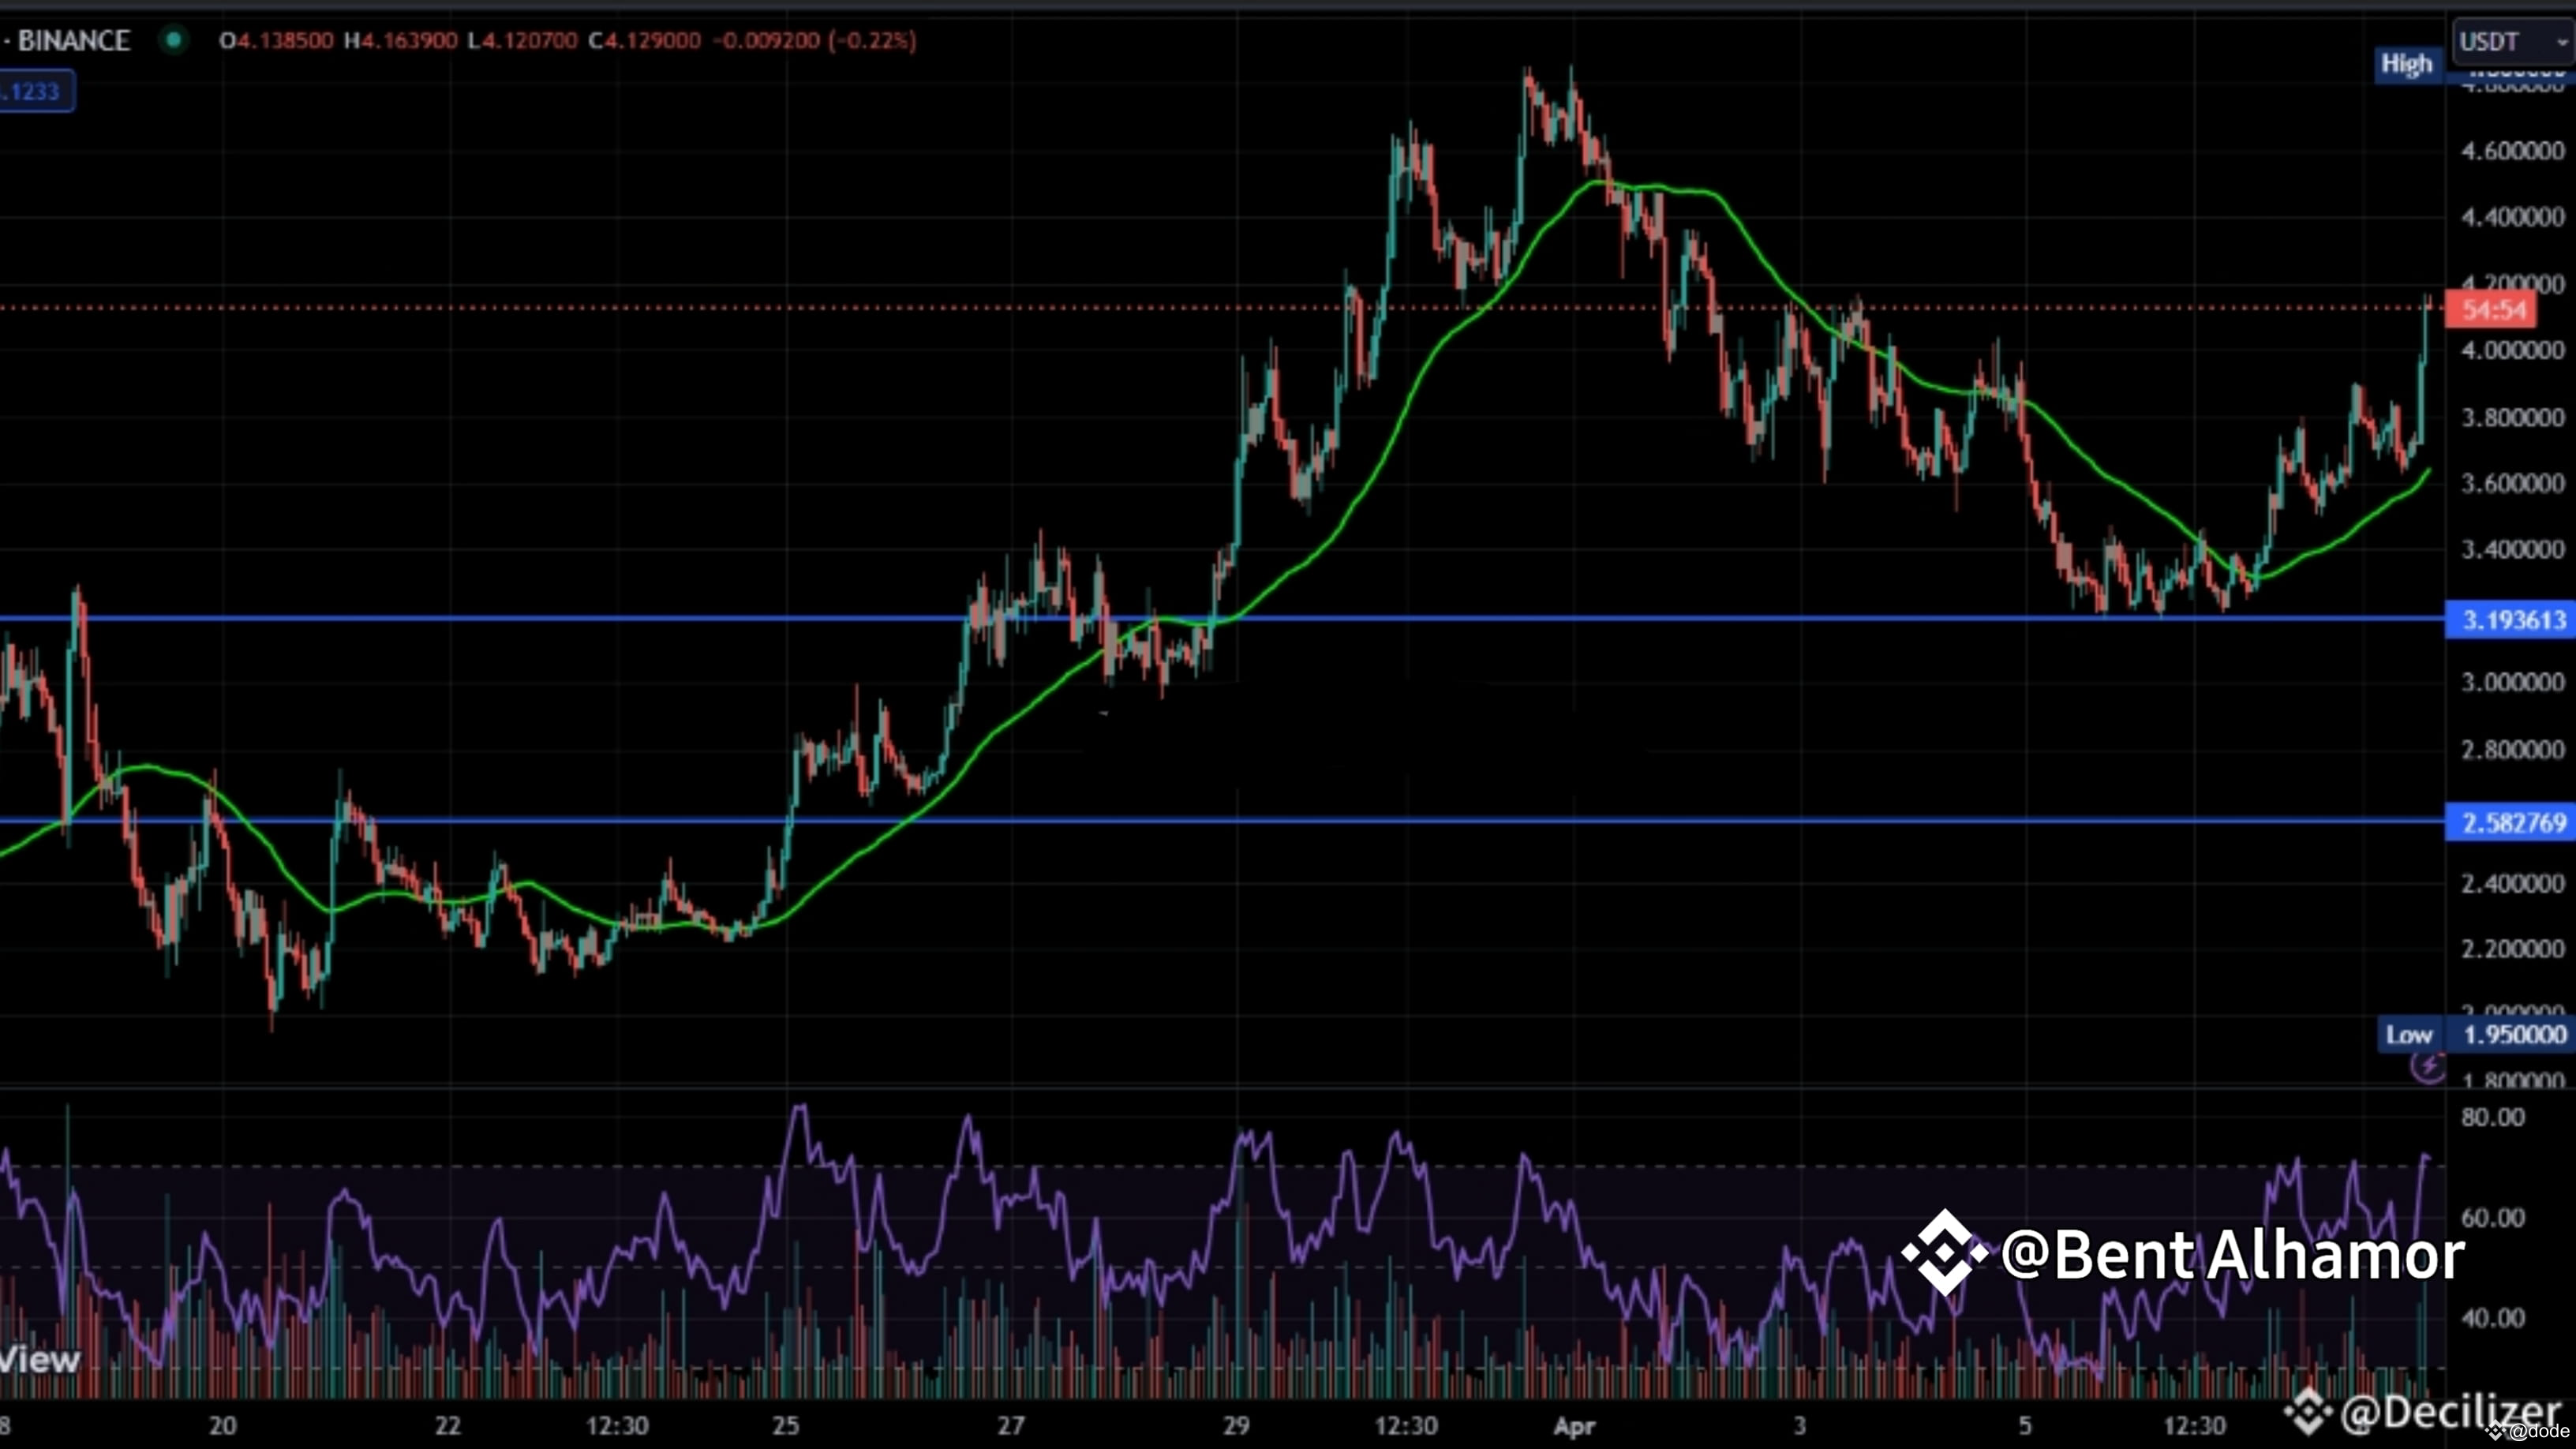Screen dimensions: 2576x1449
Task: Click the 4.600000 price axis label
Action: point(2512,151)
